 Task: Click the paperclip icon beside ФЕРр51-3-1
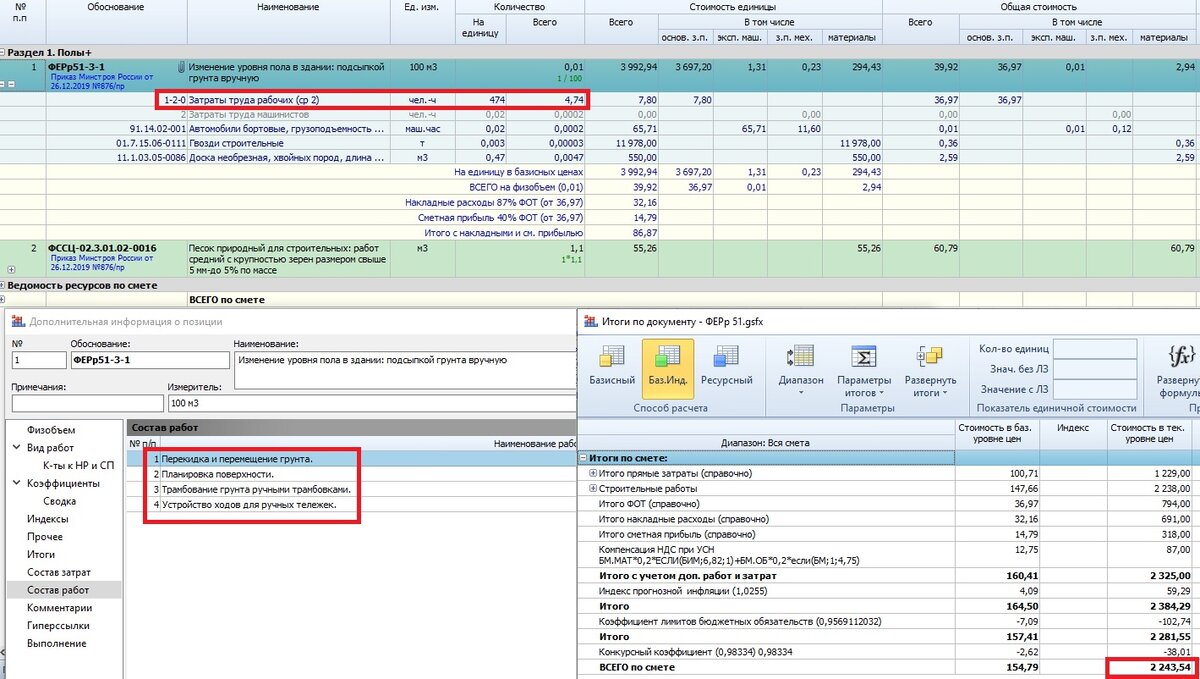tap(182, 68)
